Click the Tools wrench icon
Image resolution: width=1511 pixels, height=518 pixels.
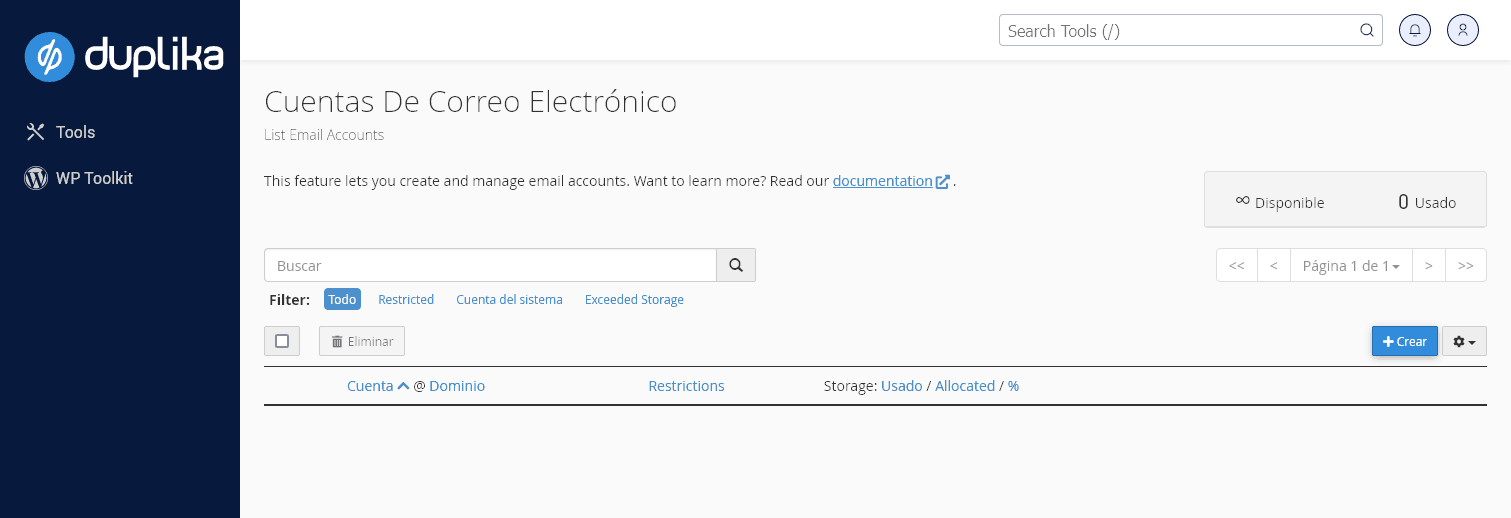[x=36, y=132]
